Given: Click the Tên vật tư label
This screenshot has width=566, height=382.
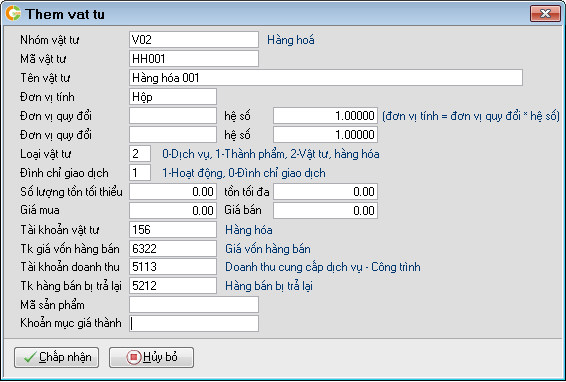Looking at the screenshot, I should point(45,78).
